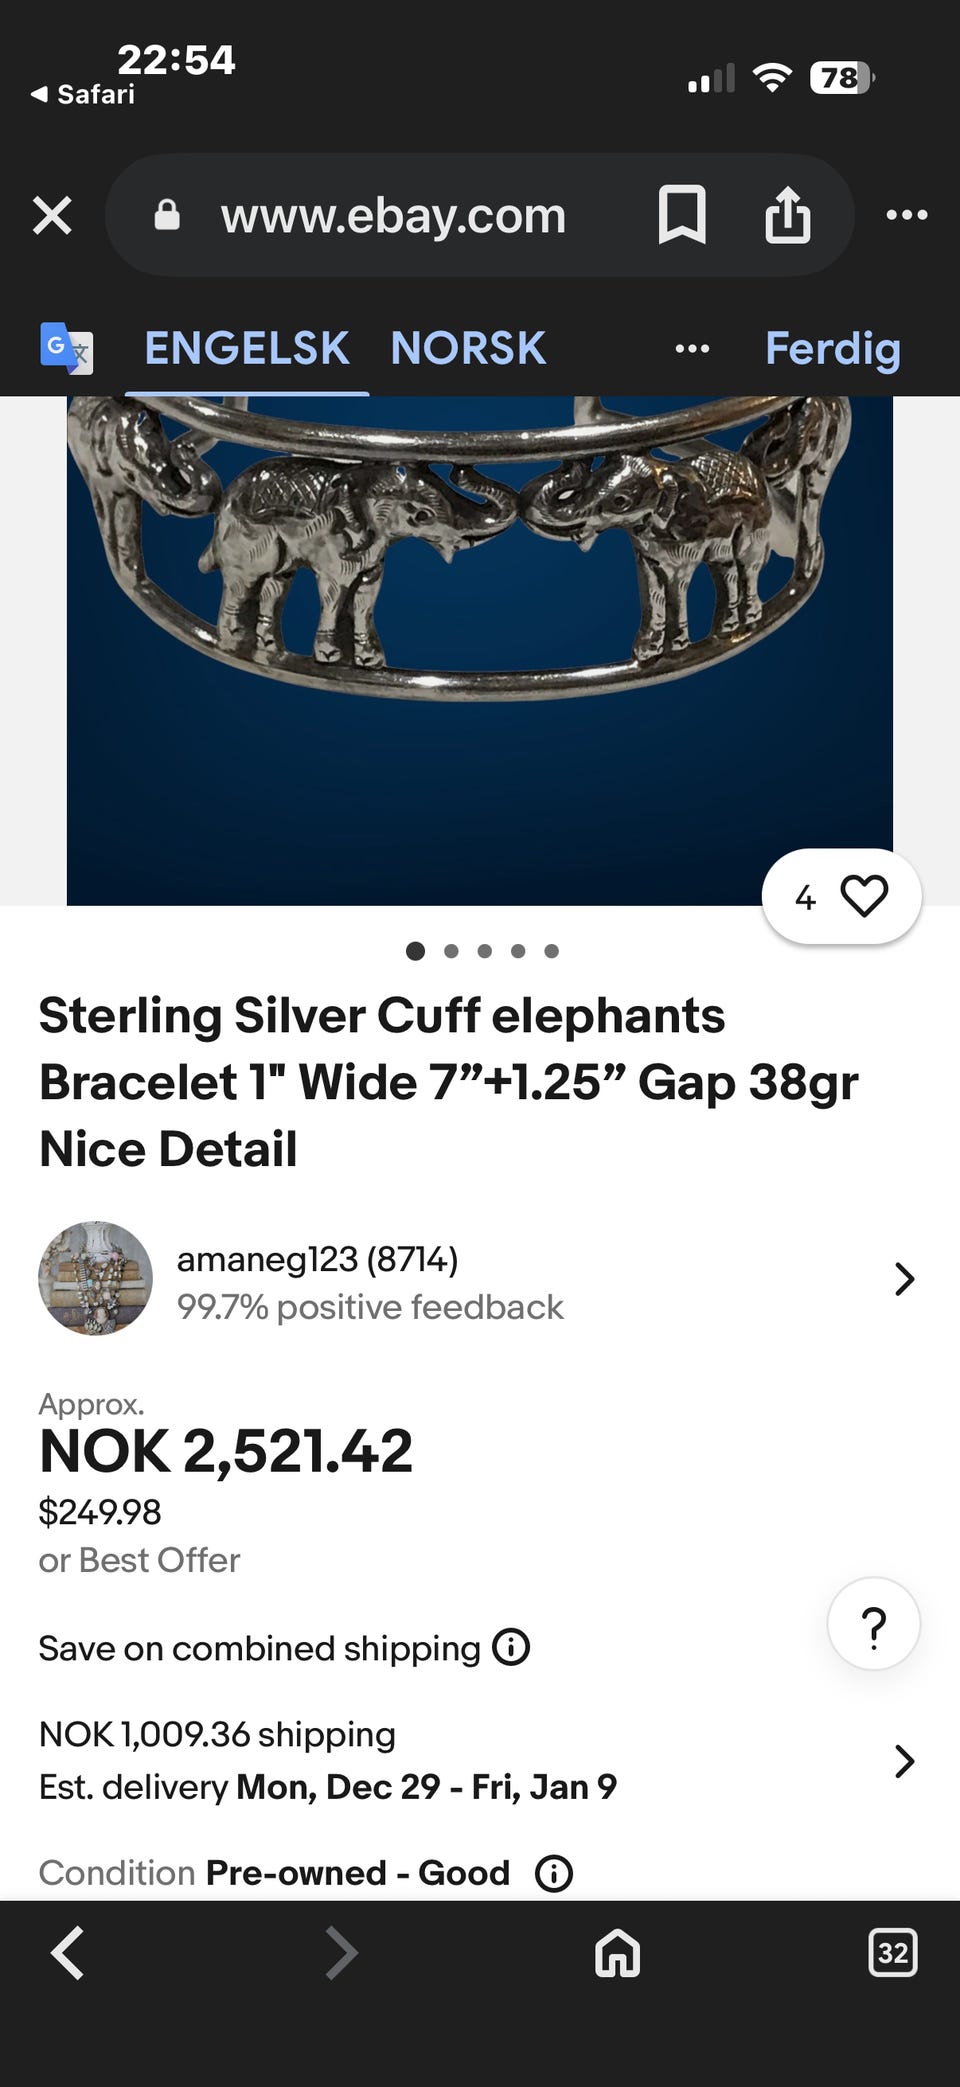Expand shipping and delivery details chevron

(x=904, y=1761)
